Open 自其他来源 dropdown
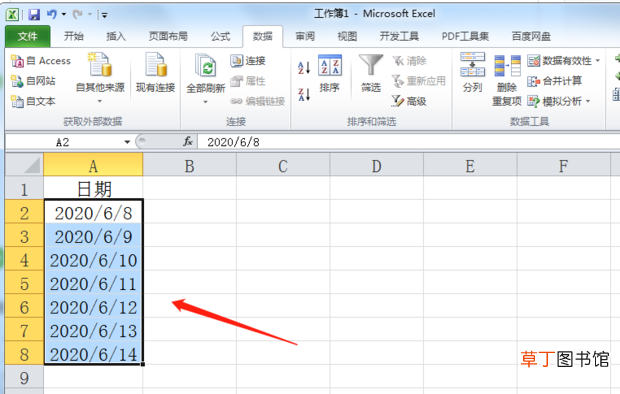Image resolution: width=620 pixels, height=394 pixels. [100, 78]
